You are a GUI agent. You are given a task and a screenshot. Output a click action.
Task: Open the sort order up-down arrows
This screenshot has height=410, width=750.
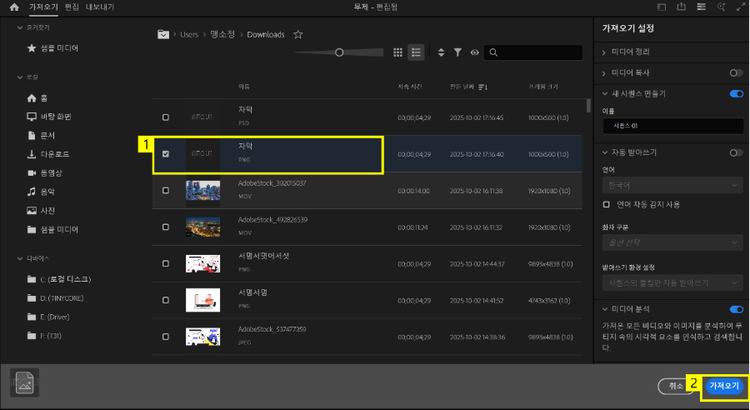coord(441,53)
